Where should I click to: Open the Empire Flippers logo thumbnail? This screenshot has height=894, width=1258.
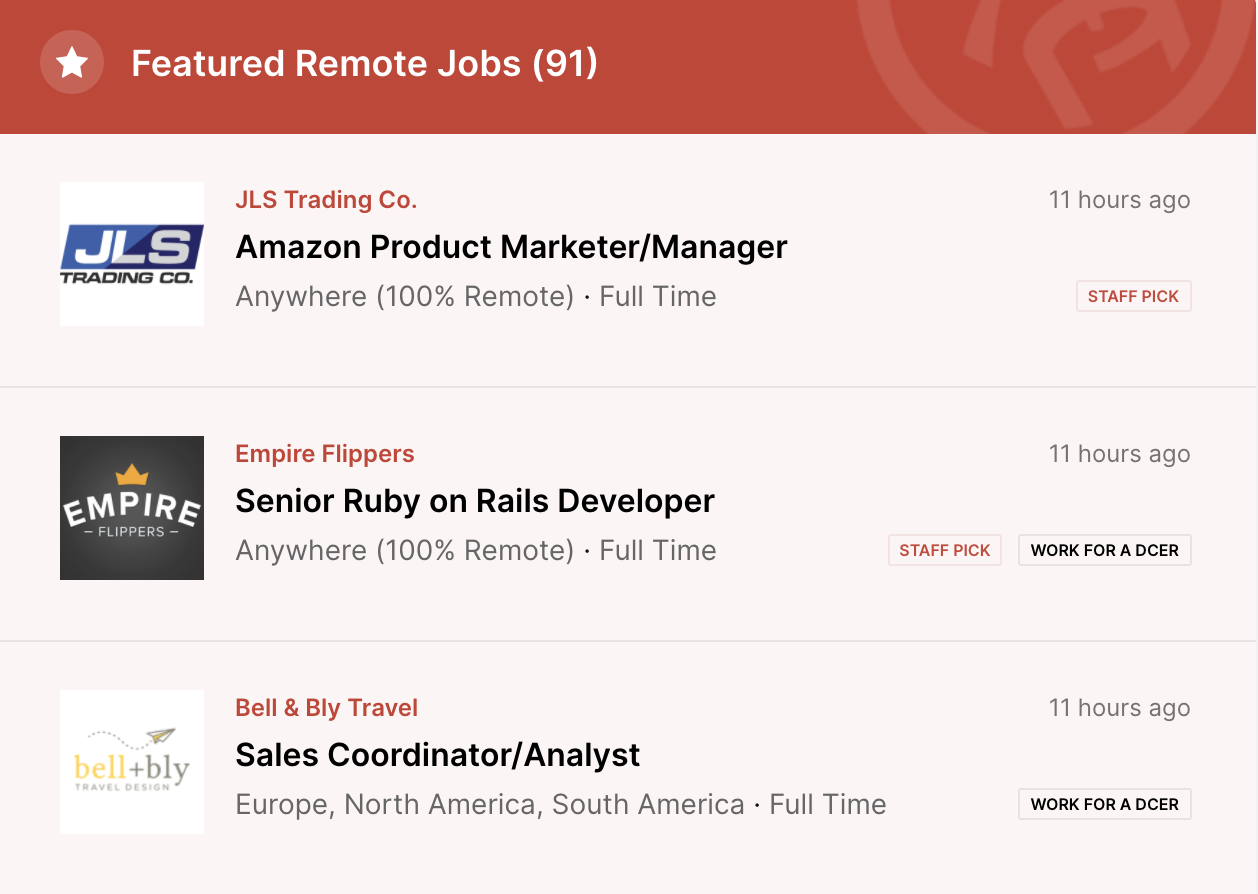(x=132, y=508)
